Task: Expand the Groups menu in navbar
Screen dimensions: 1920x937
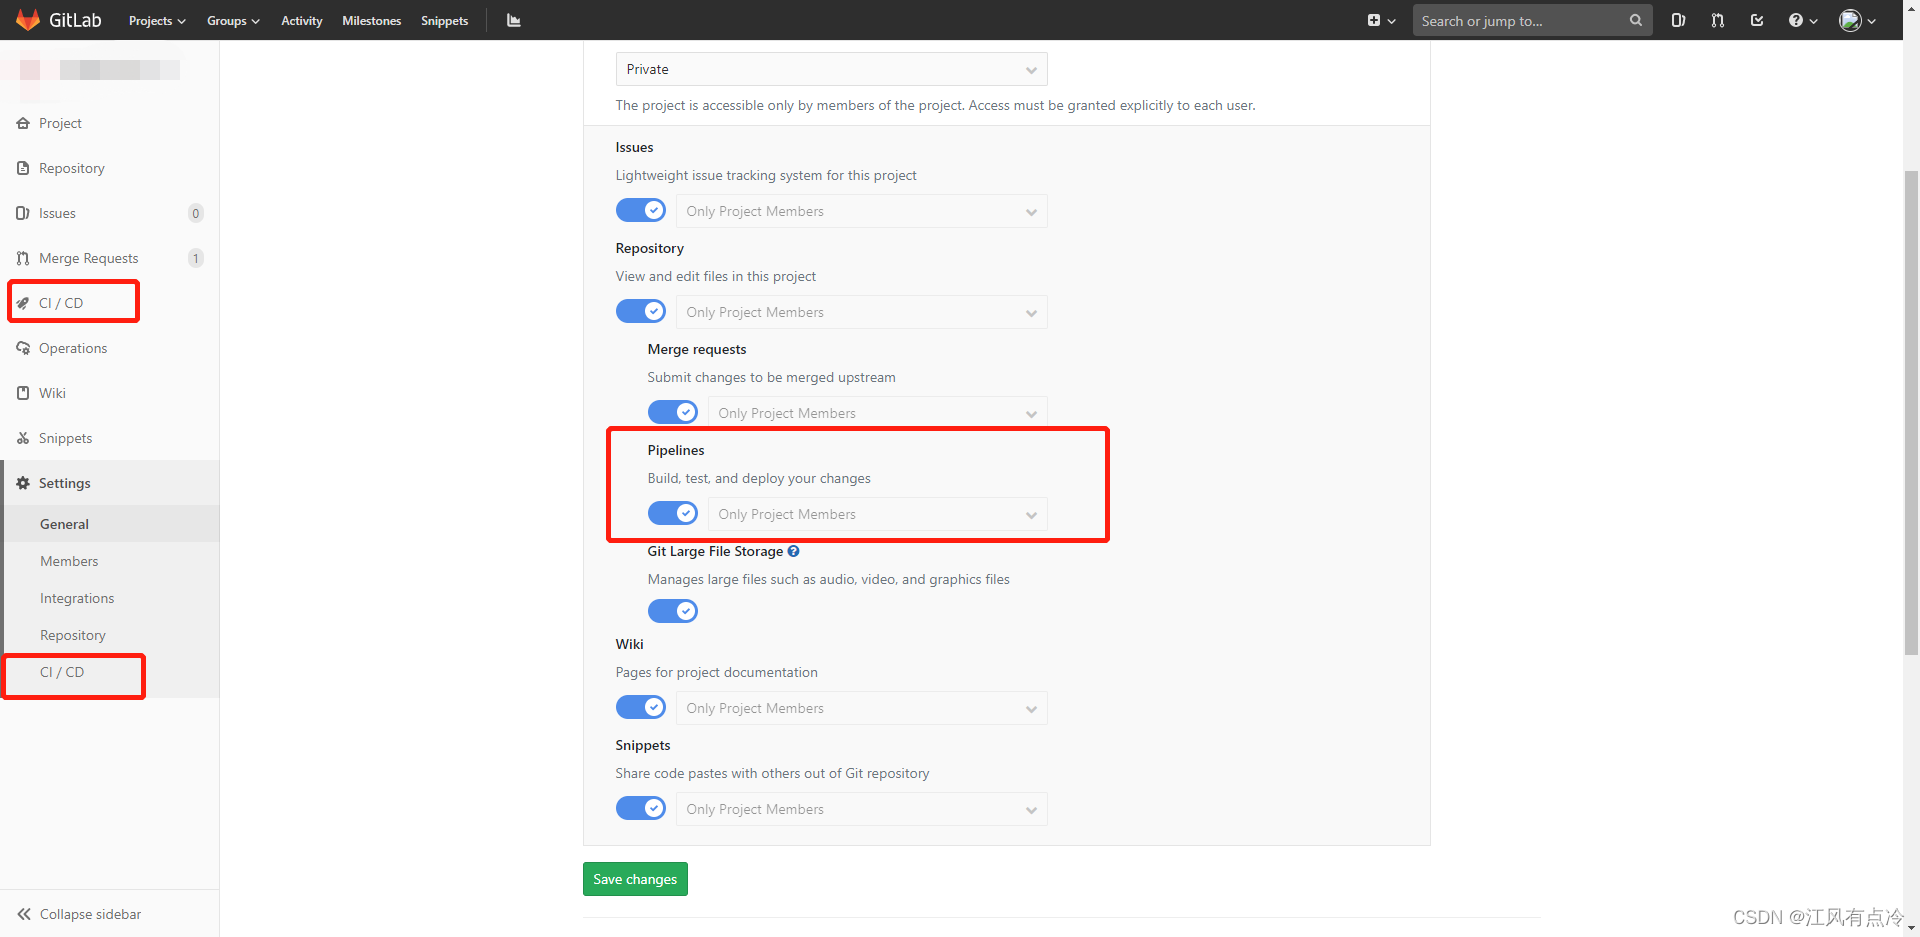Action: pos(233,20)
